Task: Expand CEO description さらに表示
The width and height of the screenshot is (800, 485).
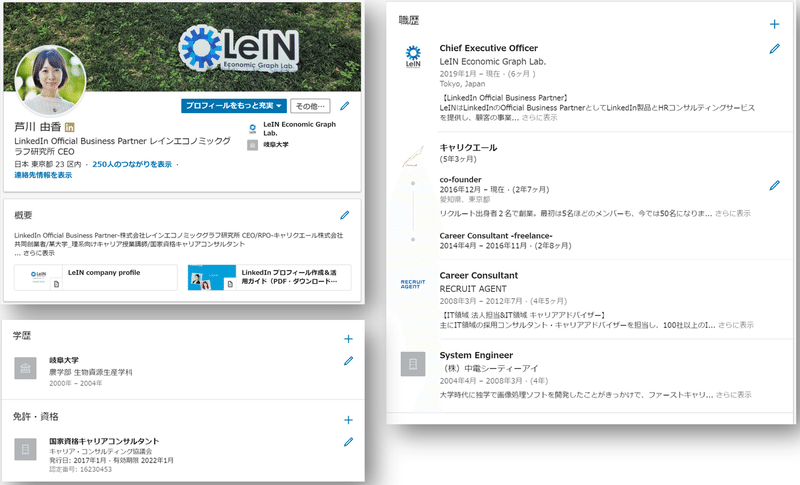Action: [x=539, y=118]
